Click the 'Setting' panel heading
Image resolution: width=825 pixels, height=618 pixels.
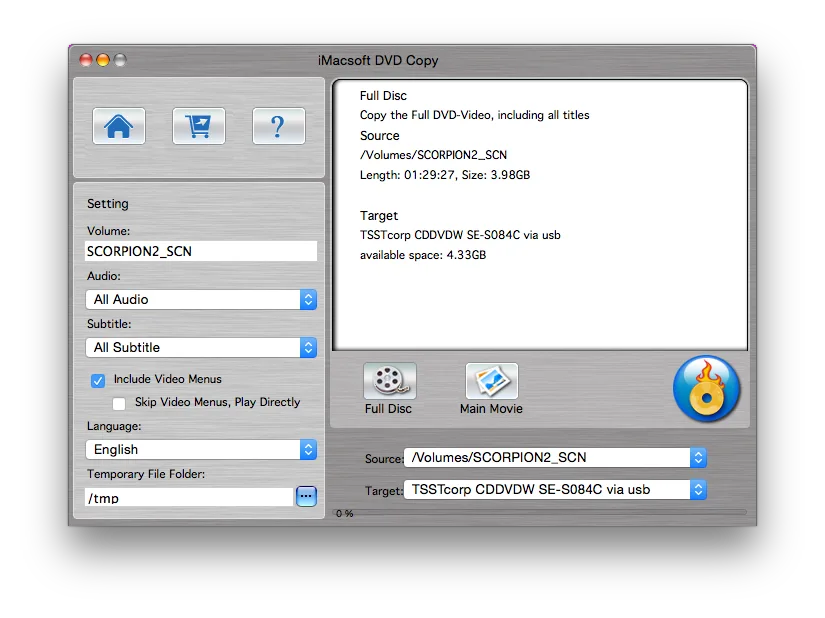[x=108, y=204]
